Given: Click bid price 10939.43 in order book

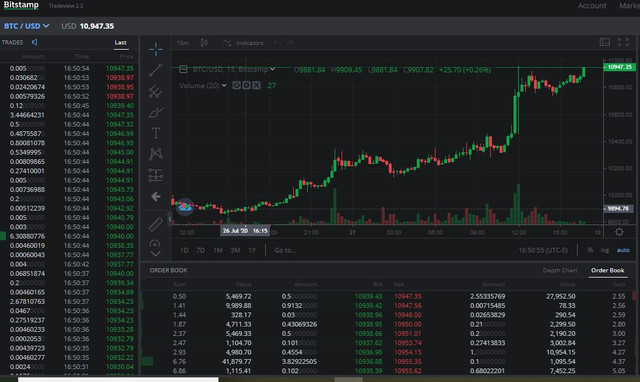Looking at the screenshot, I should click(x=368, y=296).
